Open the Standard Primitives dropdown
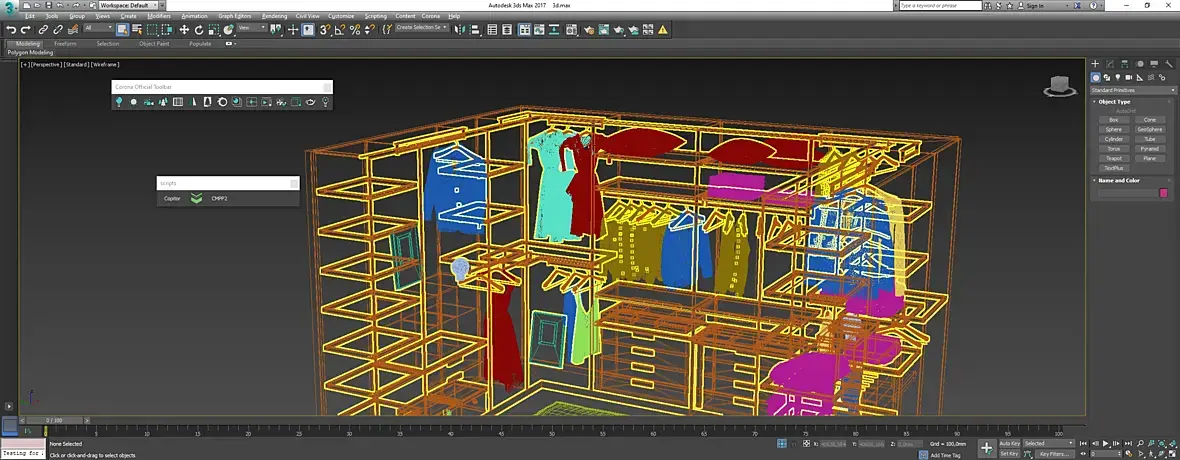The image size is (1180, 460). pos(1132,90)
